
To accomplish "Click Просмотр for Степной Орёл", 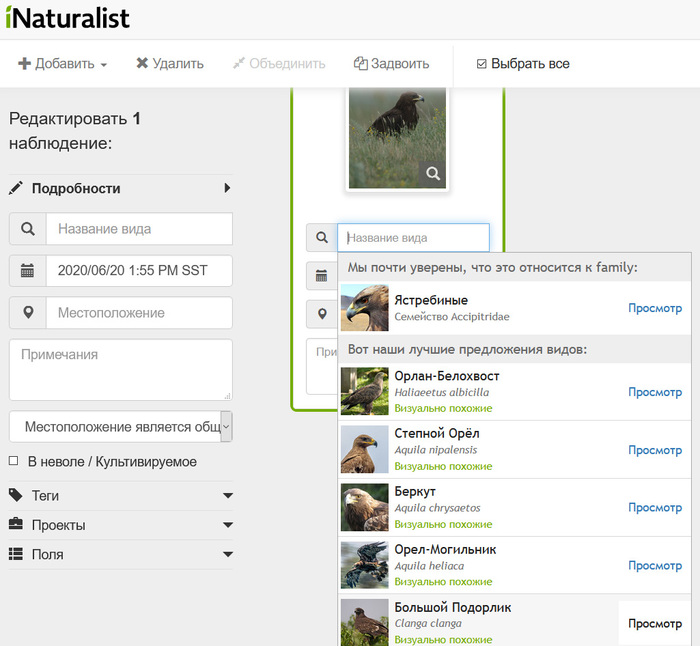I will (655, 450).
